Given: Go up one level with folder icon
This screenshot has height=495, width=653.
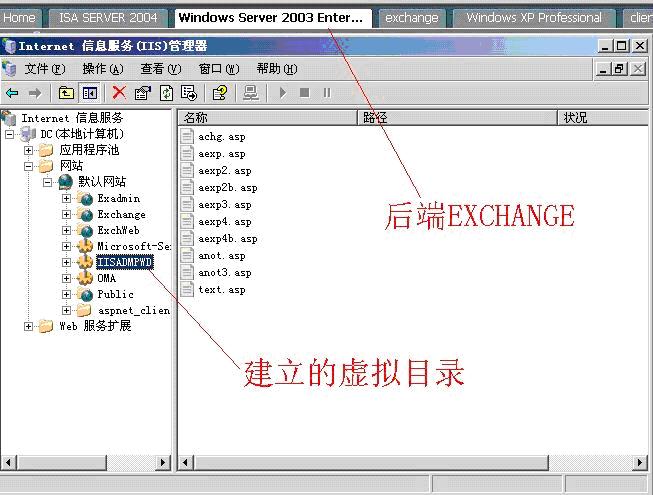Looking at the screenshot, I should 66,93.
